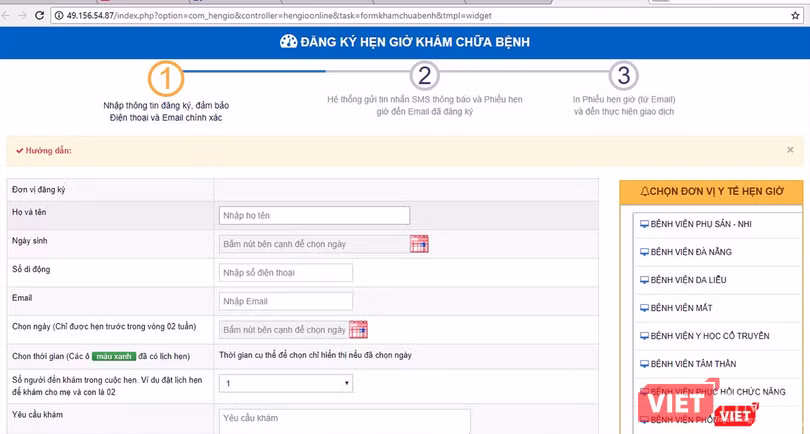Focus the Số di động phone field
This screenshot has width=810, height=434.
tap(285, 272)
